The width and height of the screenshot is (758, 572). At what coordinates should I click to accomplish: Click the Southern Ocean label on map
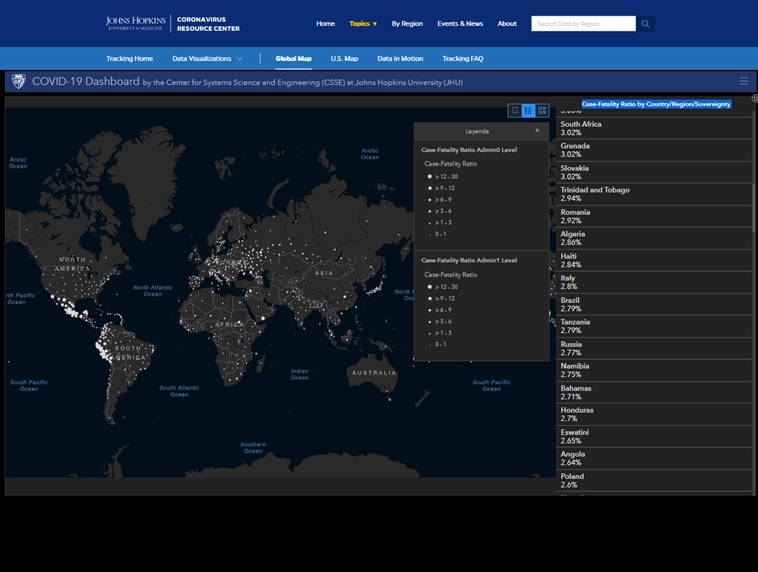(253, 447)
